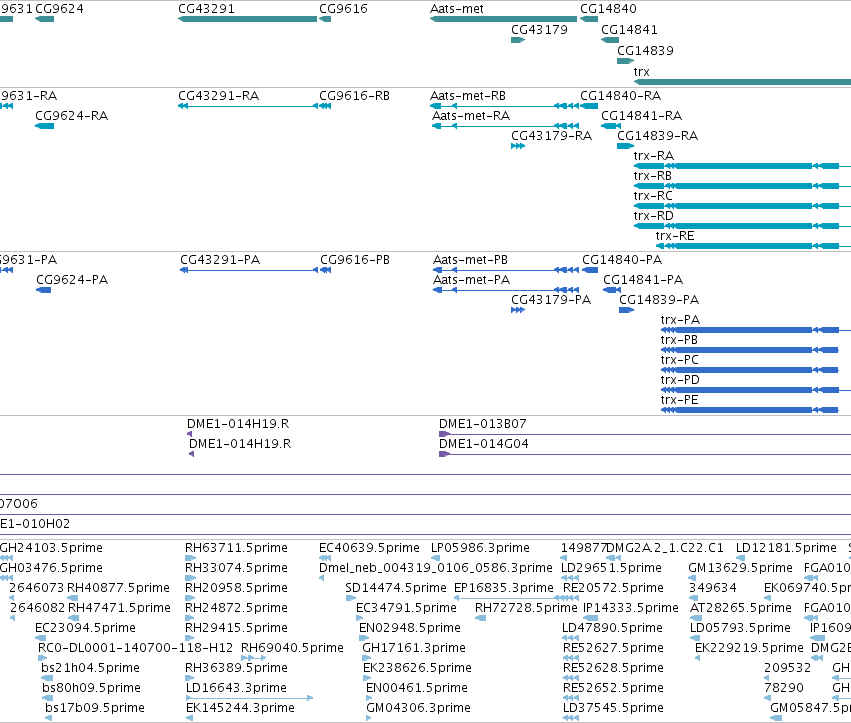Screen dimensions: 851x723
Task: Click EST EK238626.5prime label
Action: tap(417, 668)
